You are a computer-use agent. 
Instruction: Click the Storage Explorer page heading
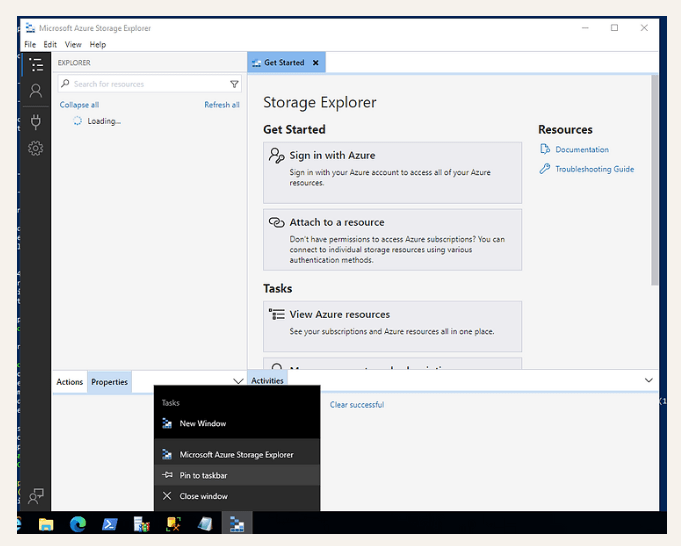[320, 103]
